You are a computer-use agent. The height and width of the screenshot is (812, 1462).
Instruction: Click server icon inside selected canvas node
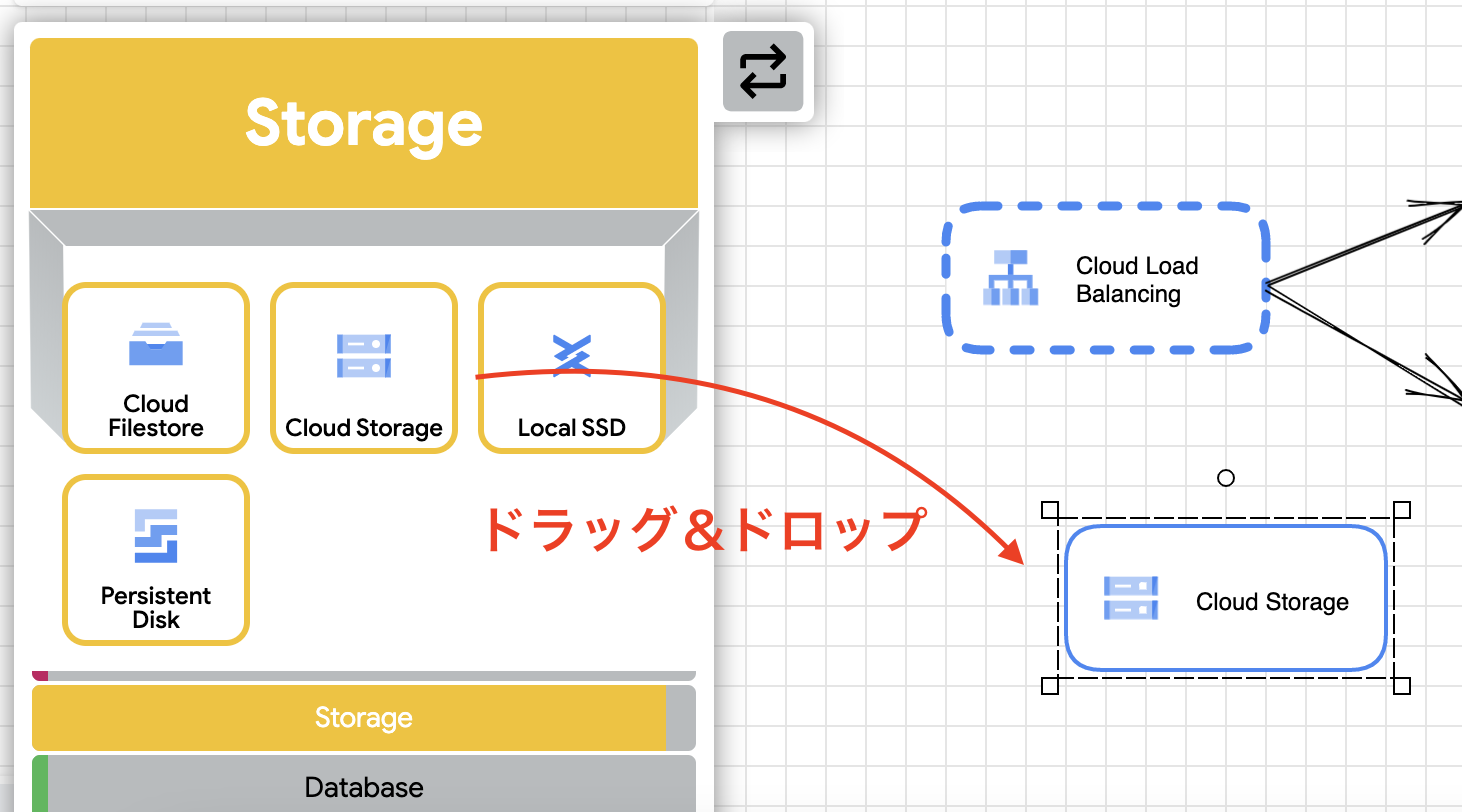(x=1131, y=598)
